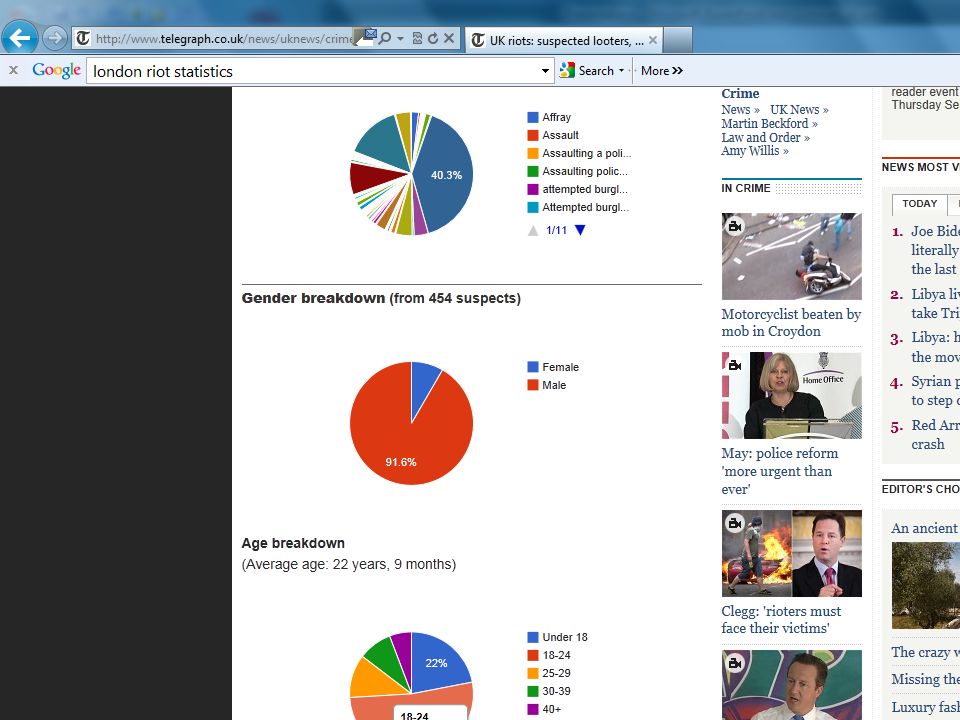Click the Attempted burgl... cyan legend entry
The image size is (960, 720).
(x=578, y=208)
